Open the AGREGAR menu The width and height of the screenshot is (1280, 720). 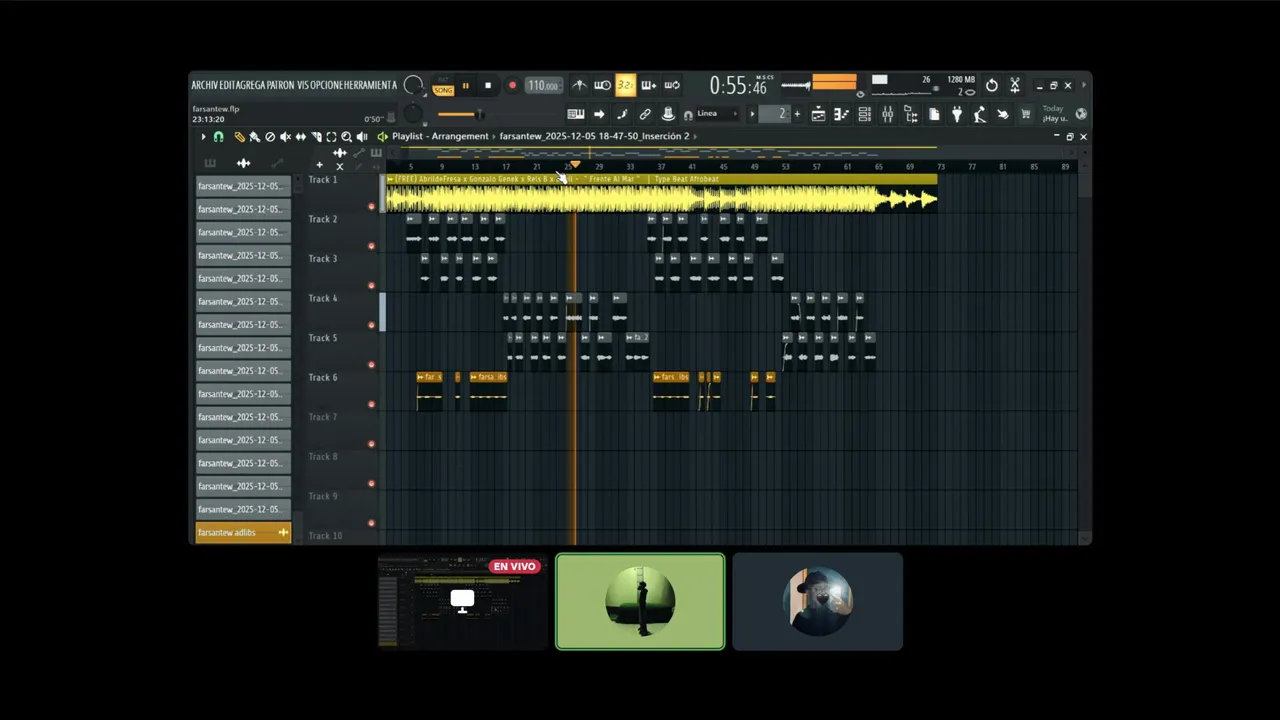click(x=251, y=85)
